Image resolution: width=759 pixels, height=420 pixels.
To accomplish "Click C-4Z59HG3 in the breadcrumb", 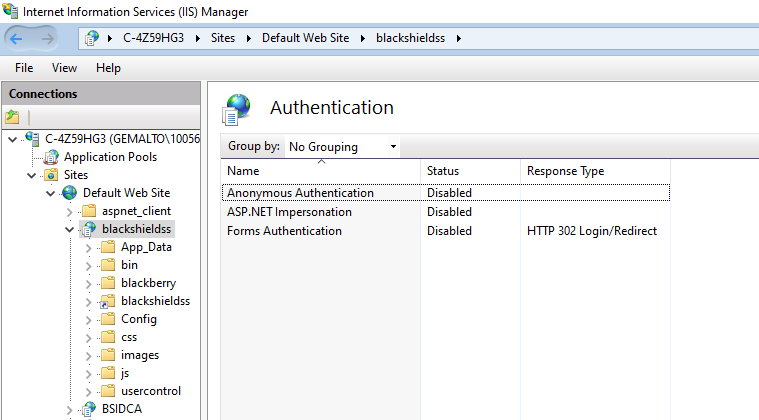I will (153, 38).
